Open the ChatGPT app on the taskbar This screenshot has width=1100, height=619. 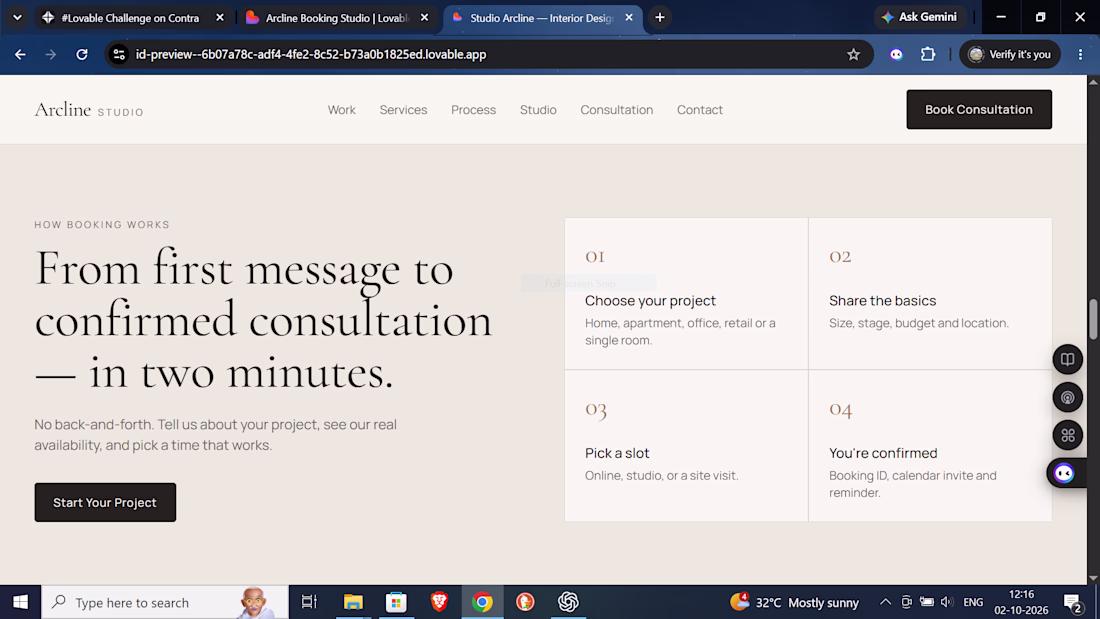568,602
